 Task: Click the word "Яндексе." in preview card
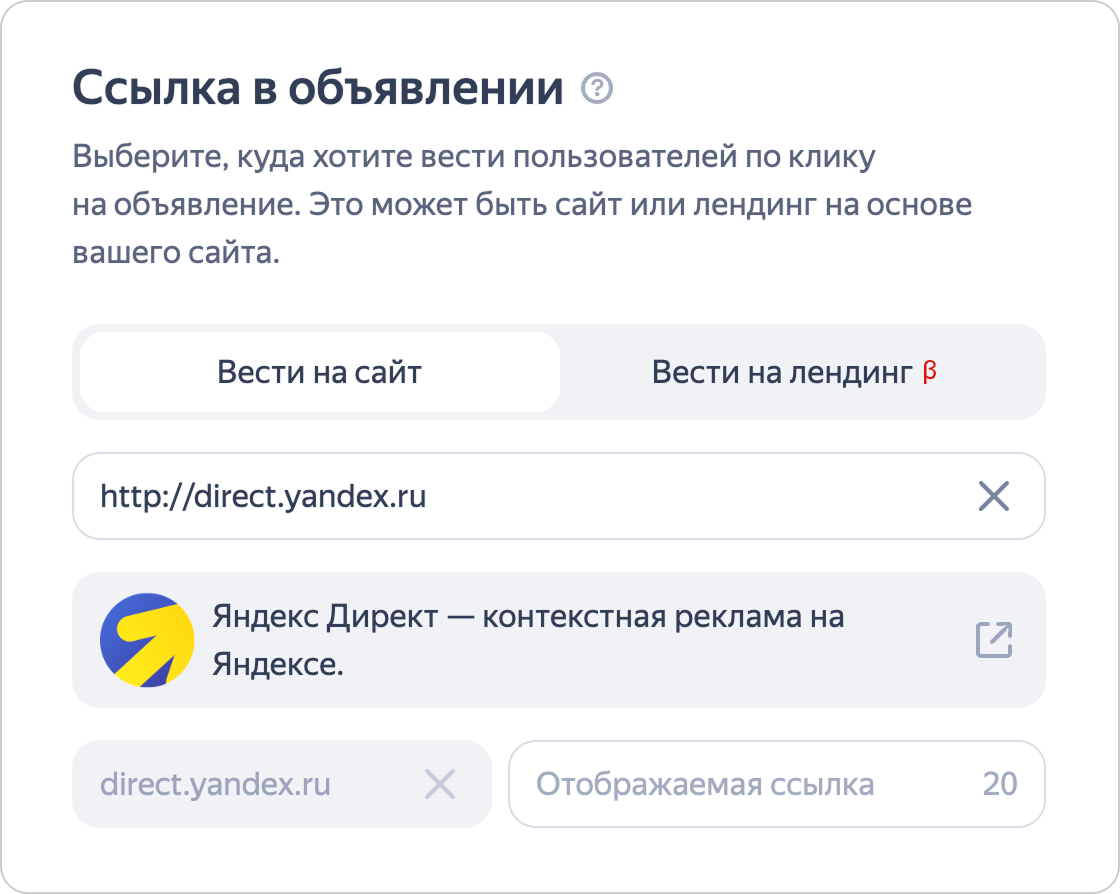click(278, 664)
